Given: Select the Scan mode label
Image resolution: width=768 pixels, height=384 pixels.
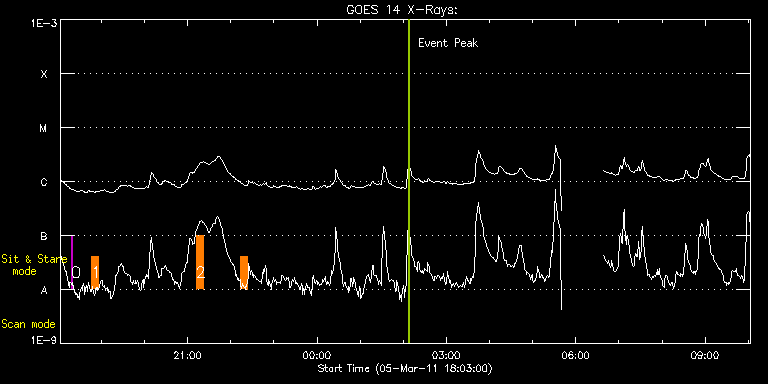Looking at the screenshot, I should pyautogui.click(x=28, y=324).
